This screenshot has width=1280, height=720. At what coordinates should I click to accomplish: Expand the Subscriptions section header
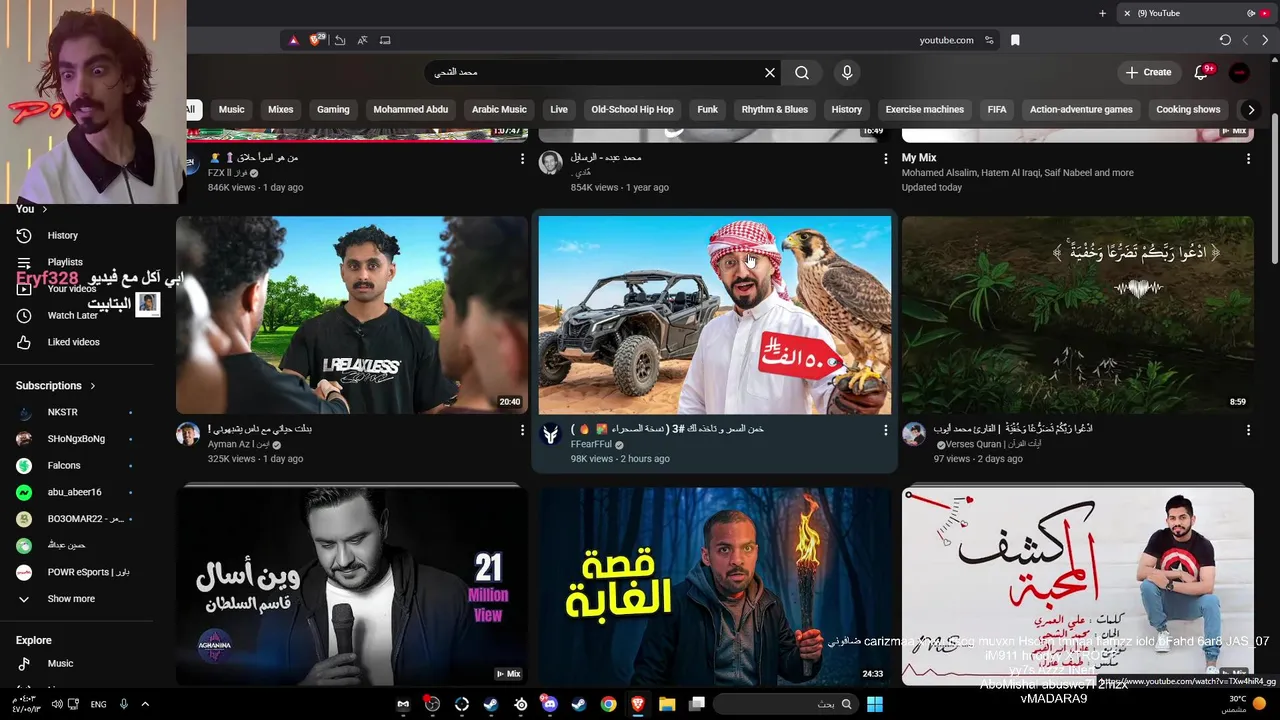click(x=56, y=385)
